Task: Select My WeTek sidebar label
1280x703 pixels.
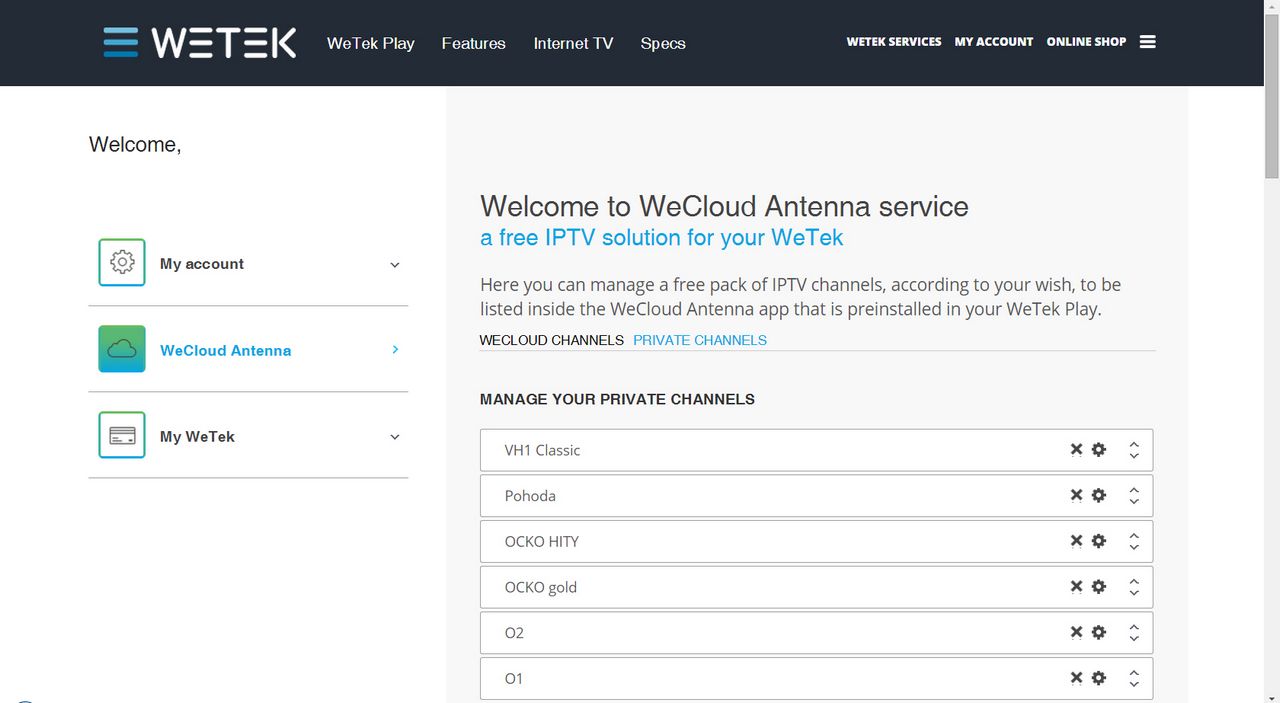Action: 197,436
